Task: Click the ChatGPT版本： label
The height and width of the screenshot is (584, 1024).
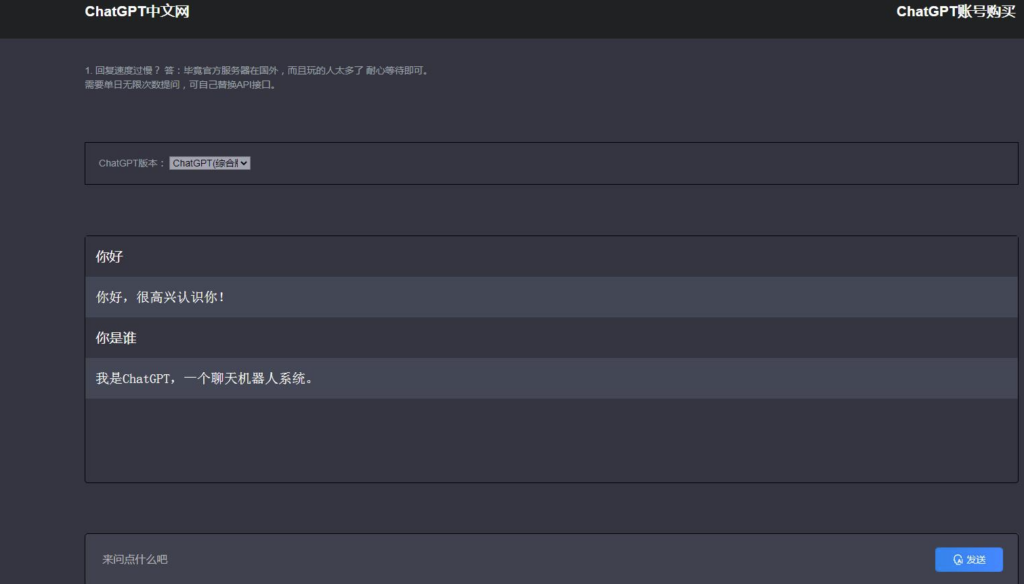Action: (132, 163)
